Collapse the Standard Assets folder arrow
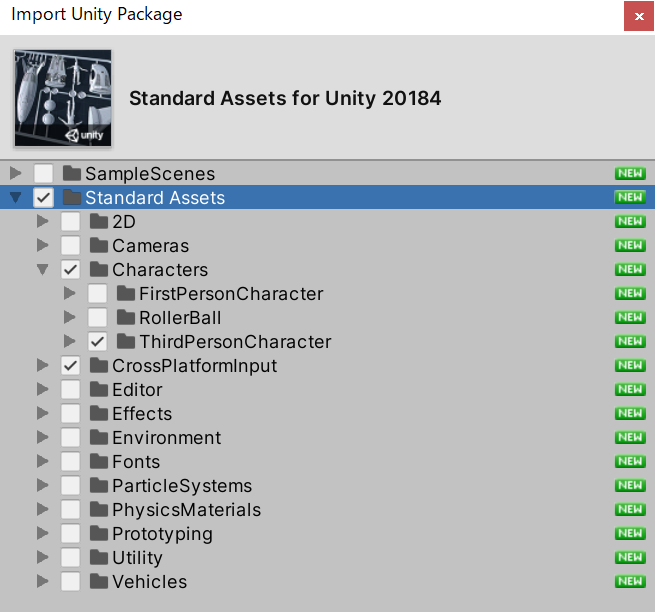 16,197
